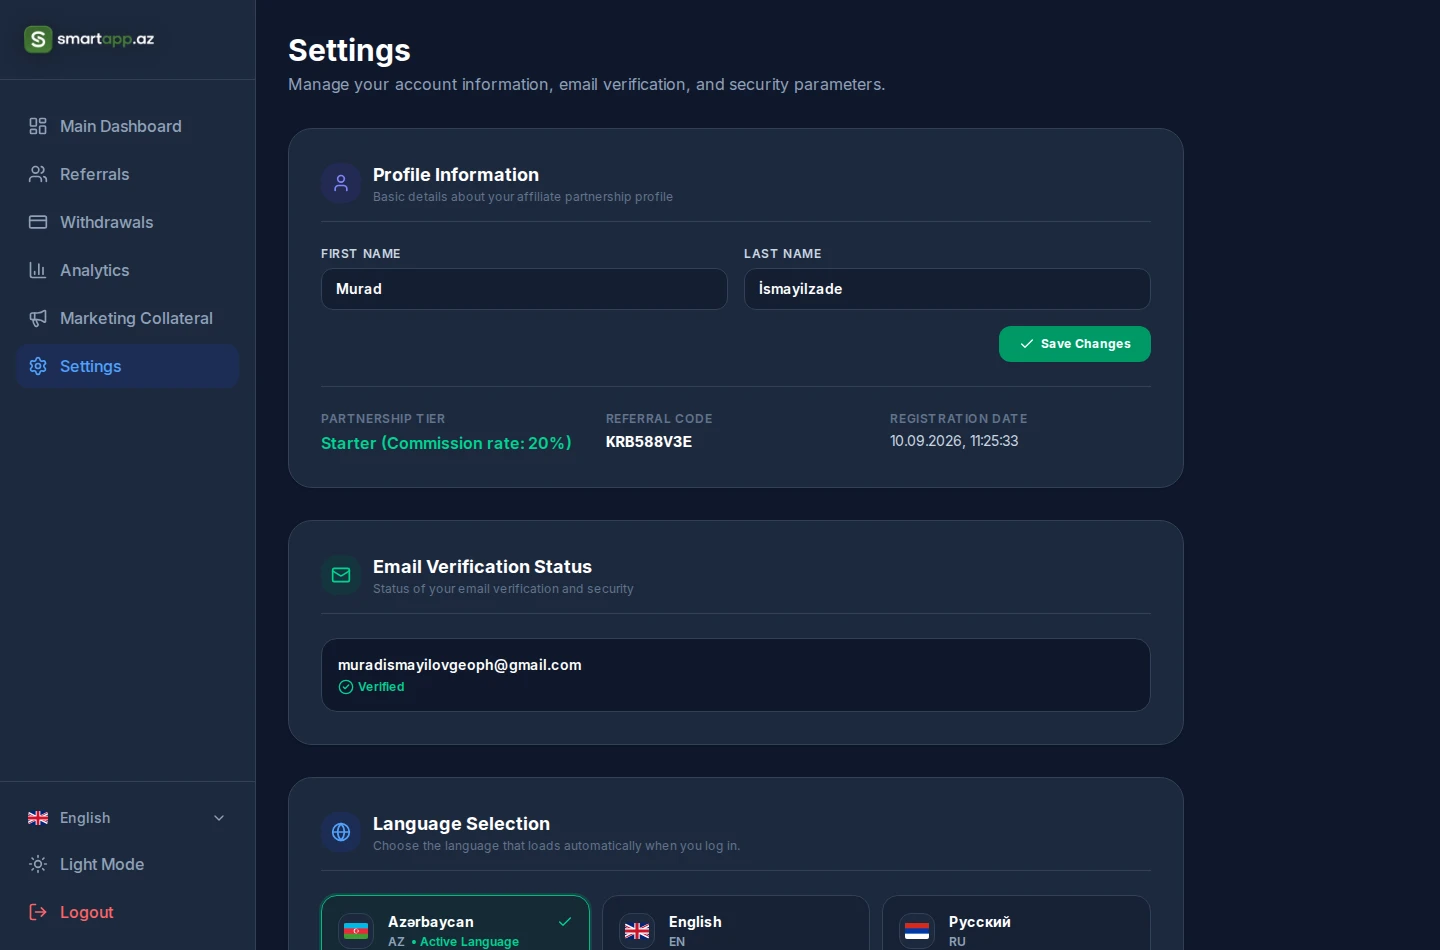Select the English language card
Screen dimensions: 1440x950
click(736, 923)
